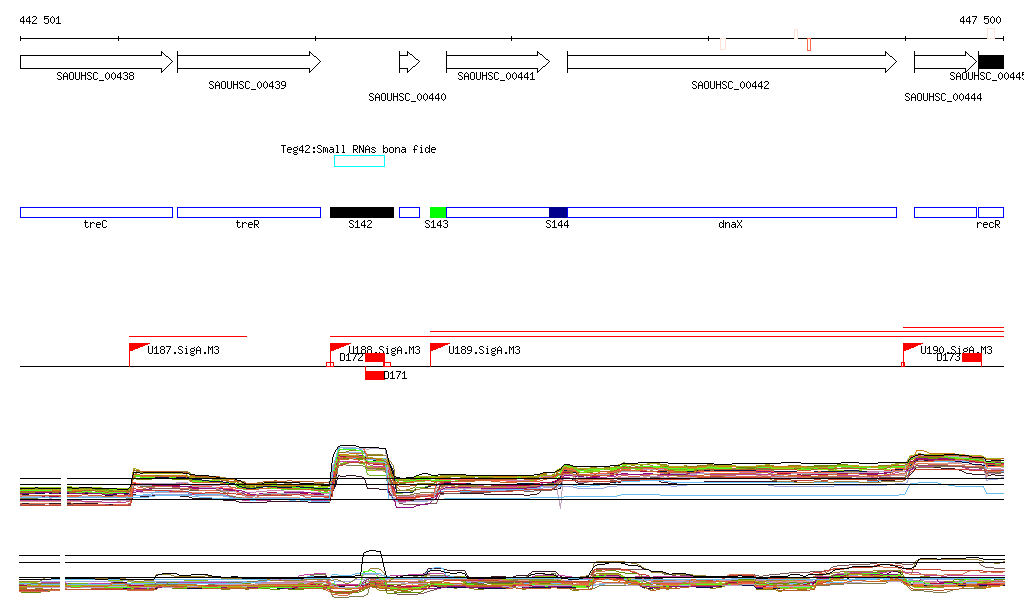This screenshot has height=611, width=1024.
Task: Select the black S142 segment
Action: (361, 212)
